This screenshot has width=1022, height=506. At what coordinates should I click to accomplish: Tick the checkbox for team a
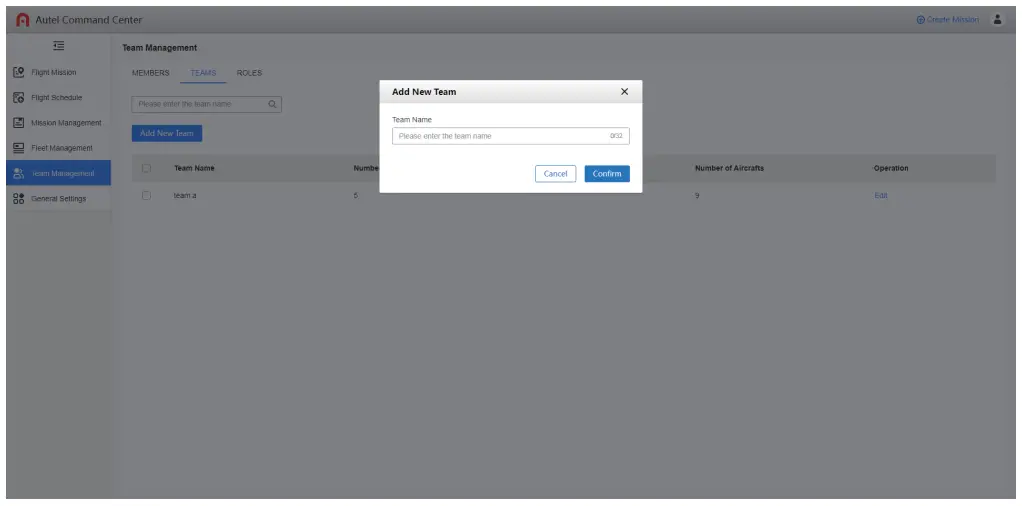[147, 196]
